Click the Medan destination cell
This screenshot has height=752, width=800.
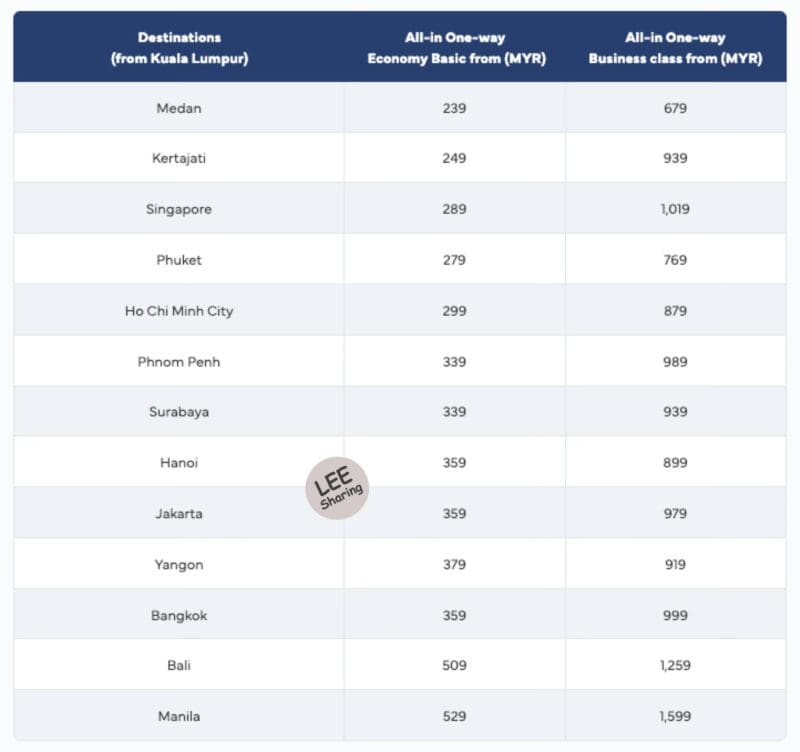[179, 108]
